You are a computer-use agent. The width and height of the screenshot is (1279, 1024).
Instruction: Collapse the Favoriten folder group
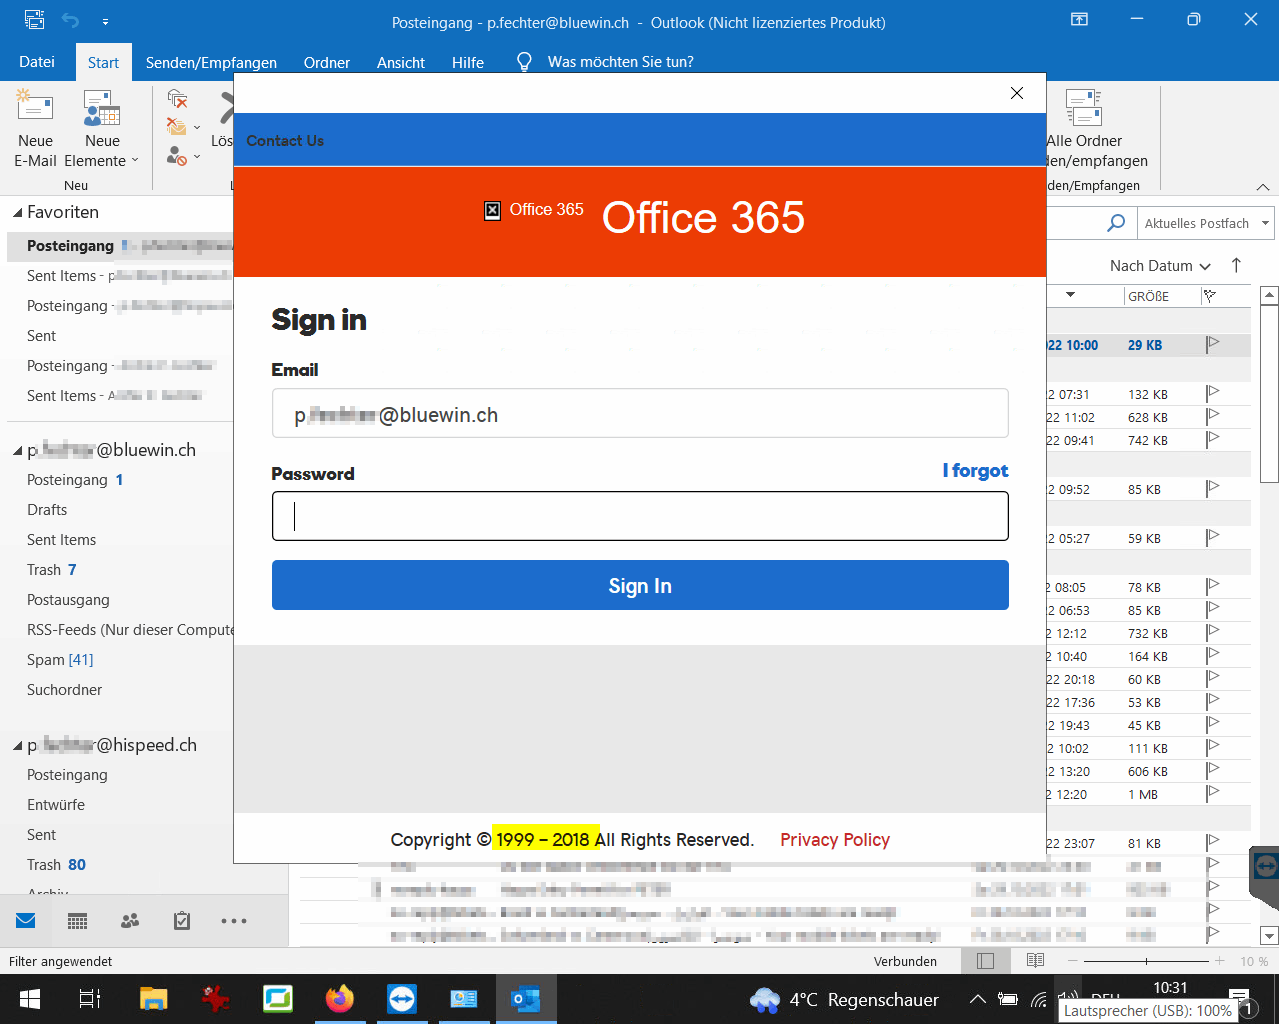[x=17, y=213]
